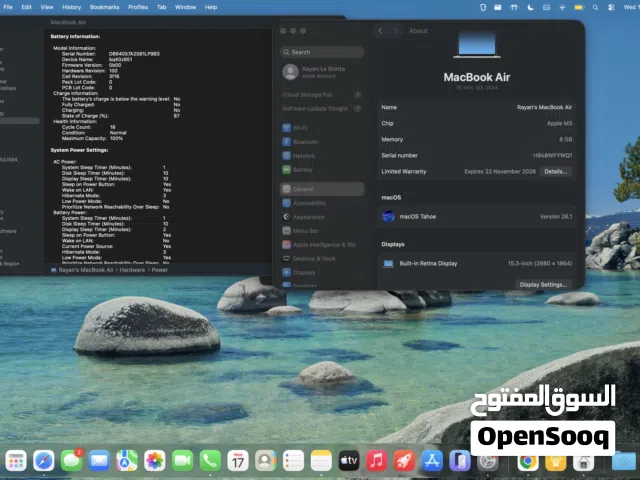Open Maps from the Dock

coord(127,461)
